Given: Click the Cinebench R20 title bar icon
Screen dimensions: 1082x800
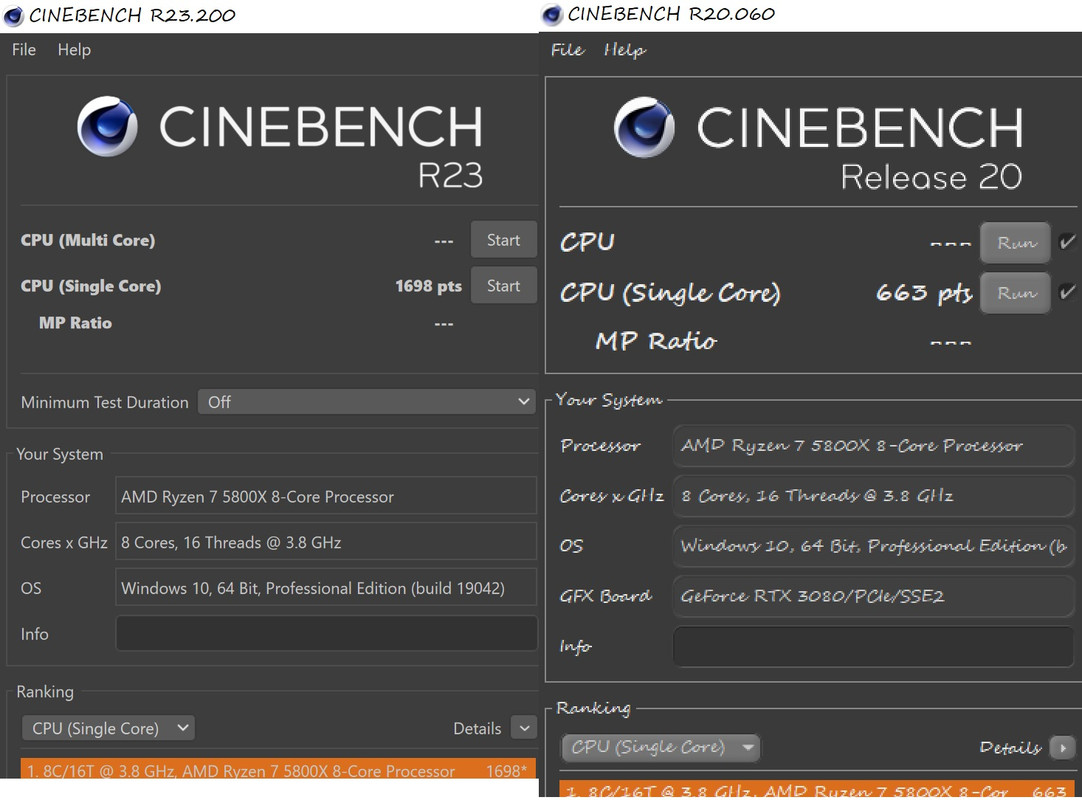Looking at the screenshot, I should tap(552, 15).
